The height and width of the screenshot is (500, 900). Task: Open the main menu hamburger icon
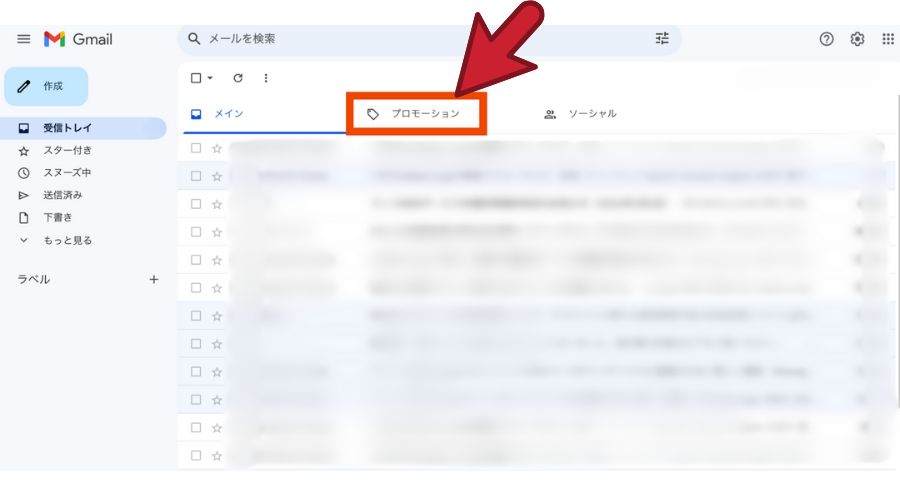(24, 39)
